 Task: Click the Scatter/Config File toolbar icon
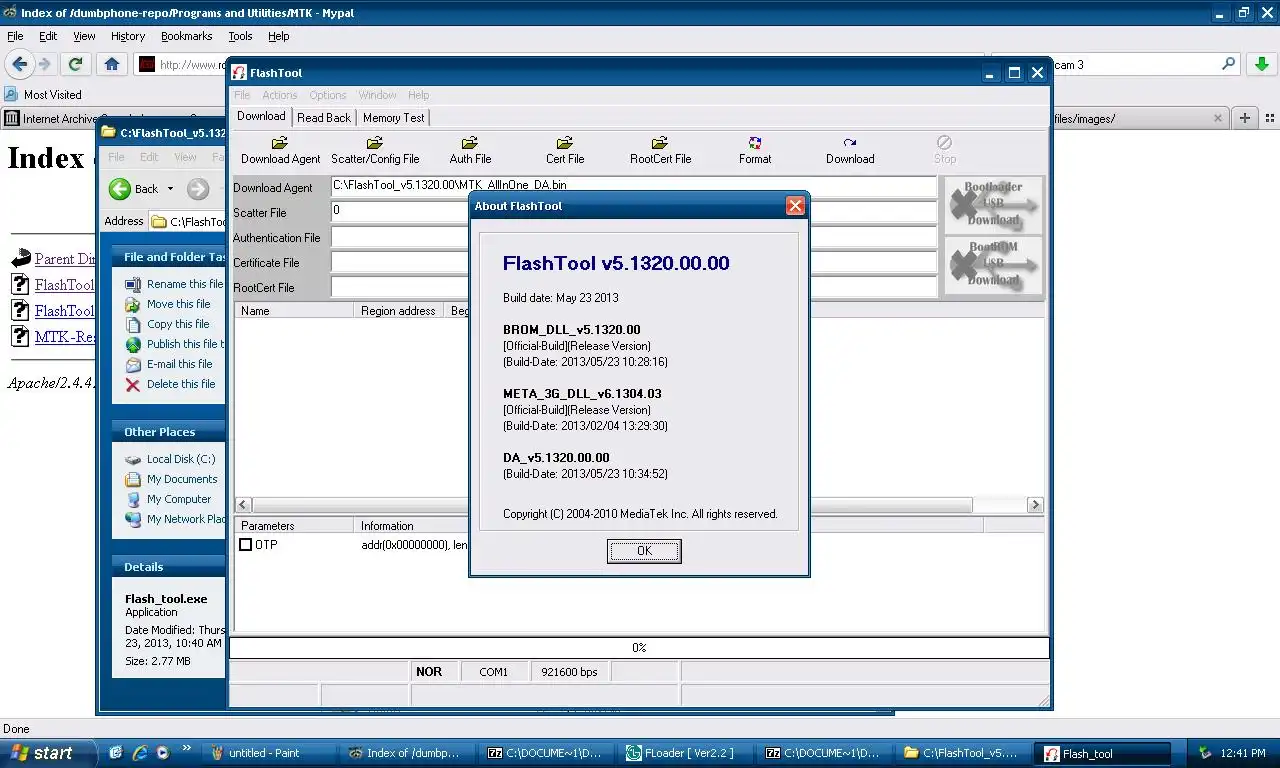(x=375, y=150)
